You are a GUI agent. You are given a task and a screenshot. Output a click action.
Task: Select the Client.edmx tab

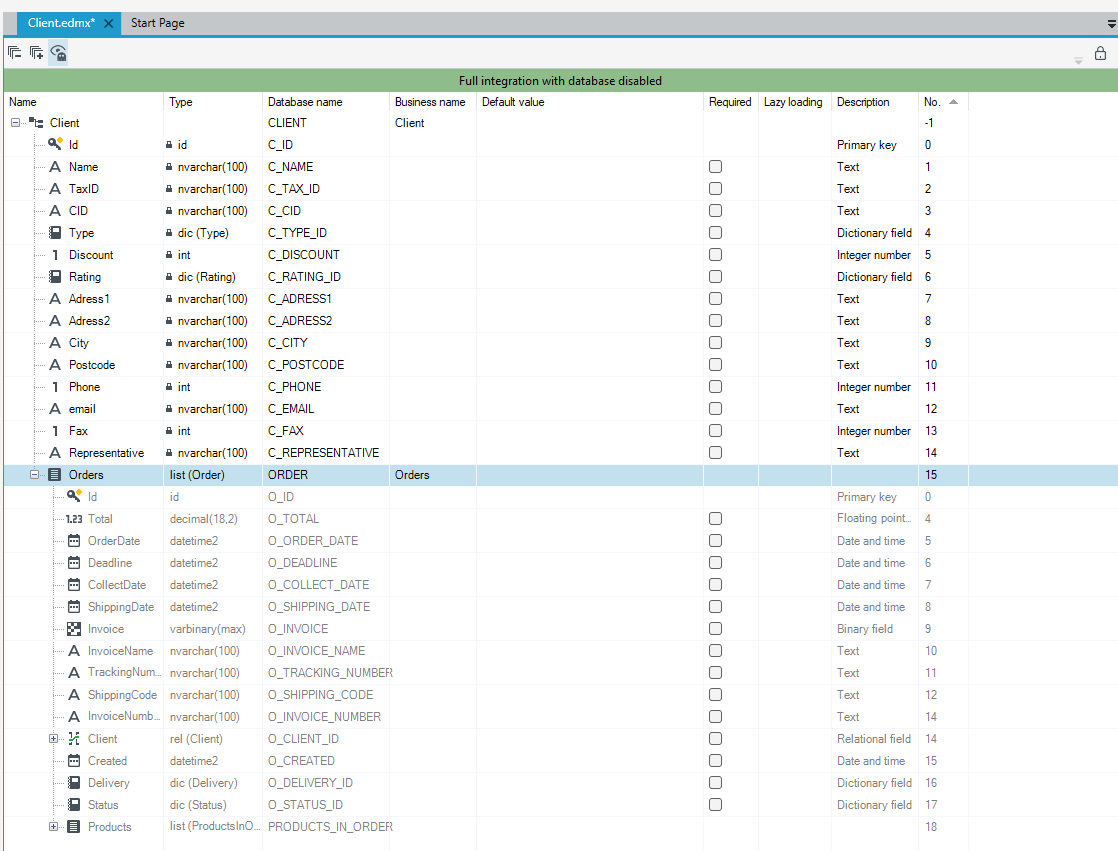point(61,23)
